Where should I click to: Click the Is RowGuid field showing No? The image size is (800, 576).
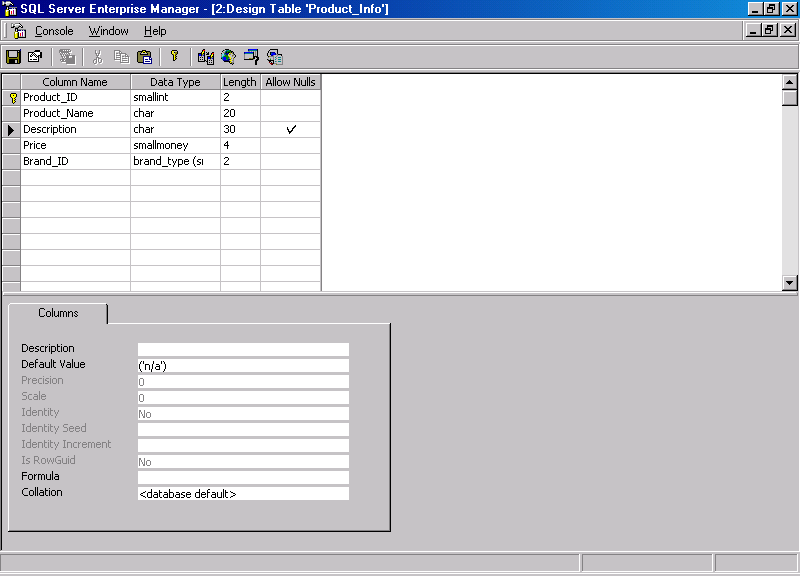pos(243,461)
